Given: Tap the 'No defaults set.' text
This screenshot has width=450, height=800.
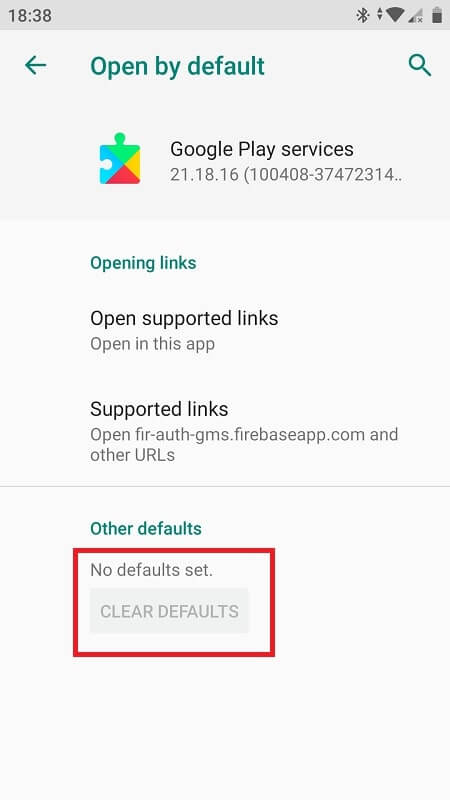Looking at the screenshot, I should tap(152, 569).
